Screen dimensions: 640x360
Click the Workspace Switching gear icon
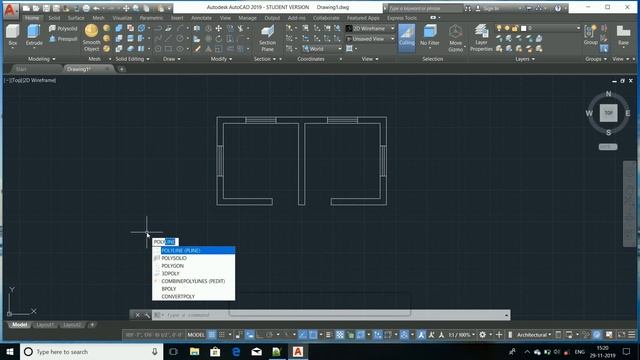(x=482, y=335)
